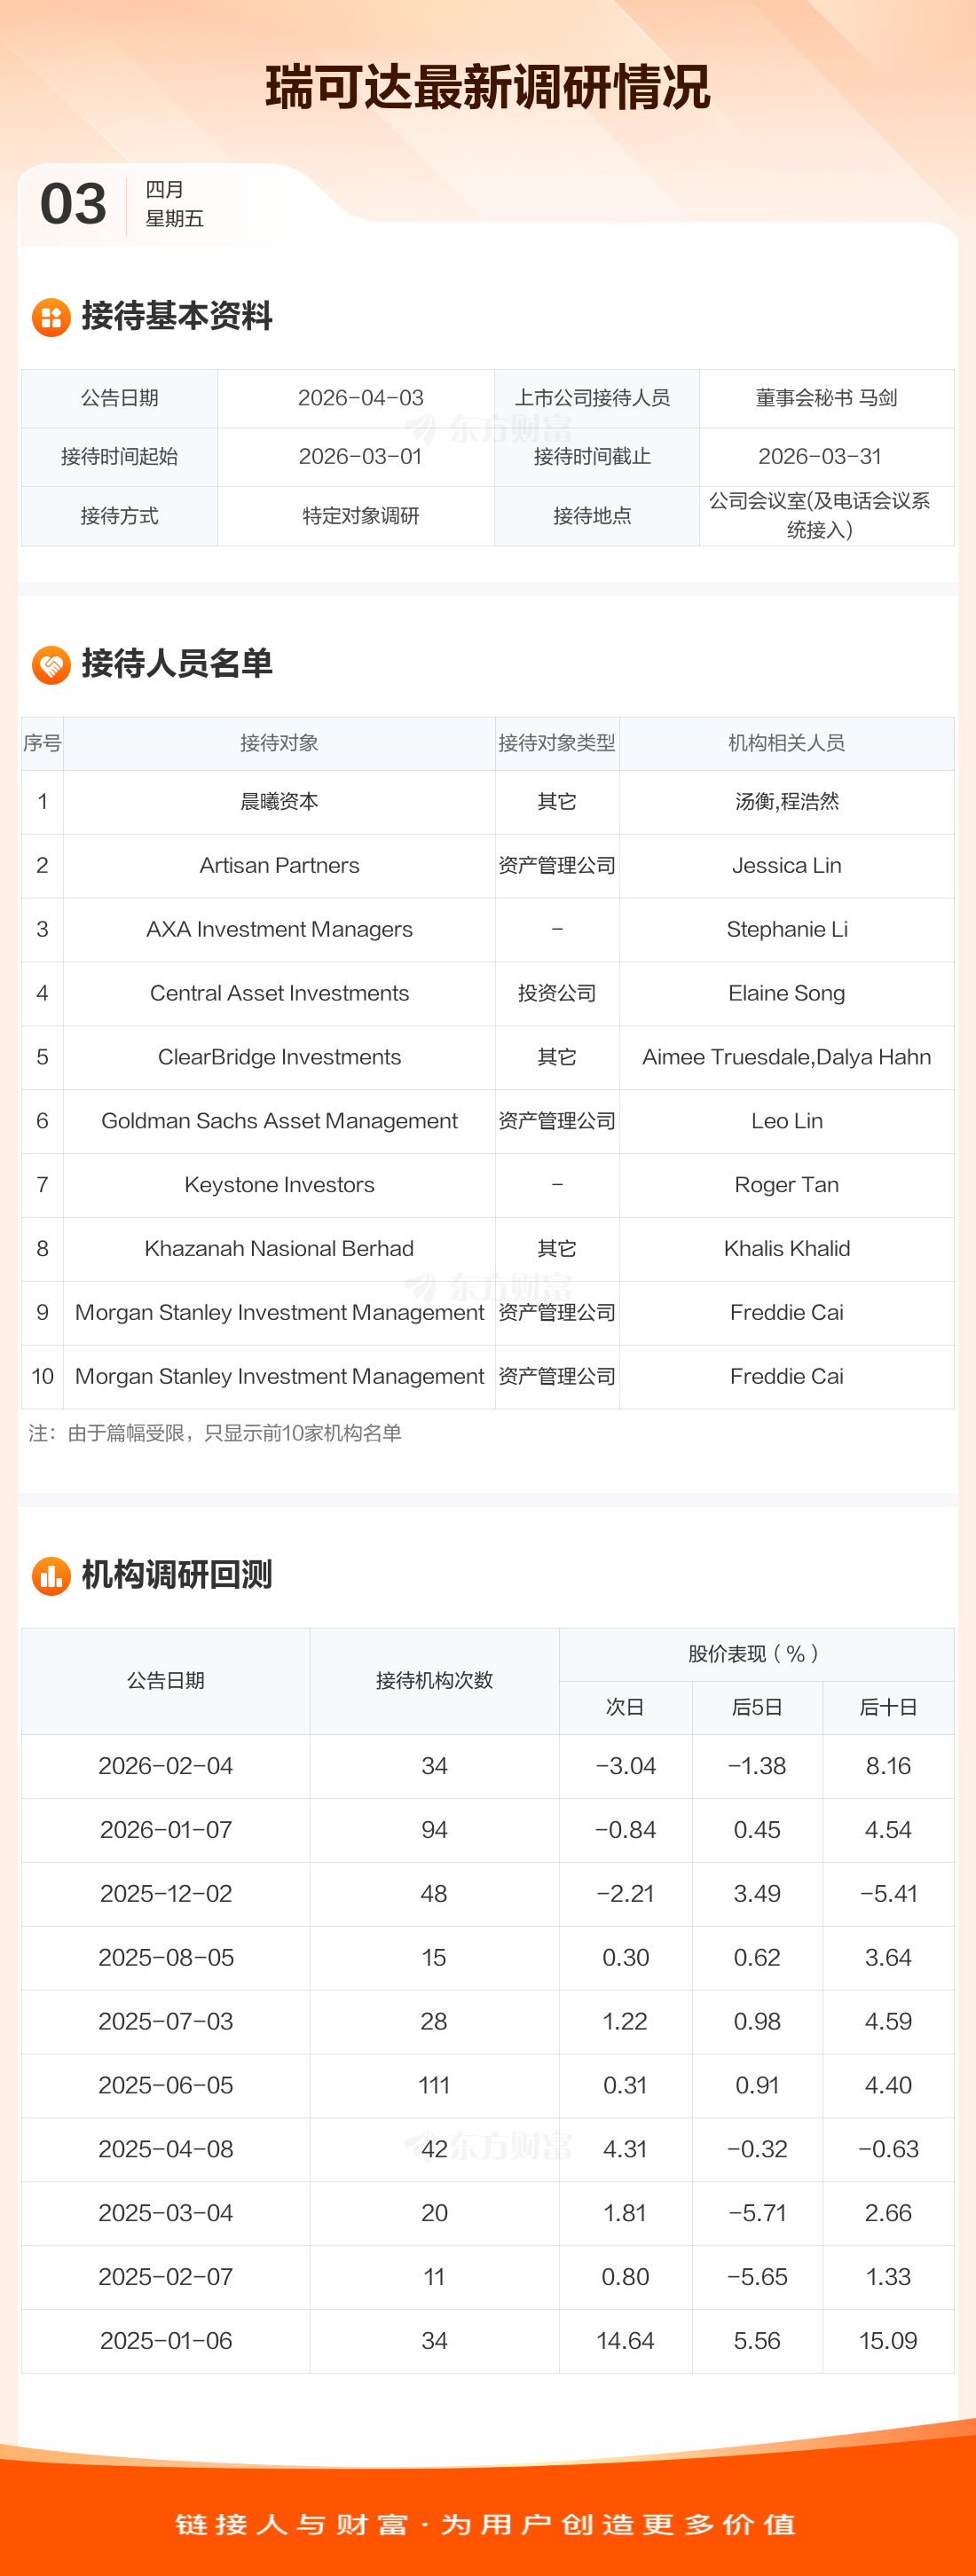Click the name Khalis Khalid

click(787, 1249)
